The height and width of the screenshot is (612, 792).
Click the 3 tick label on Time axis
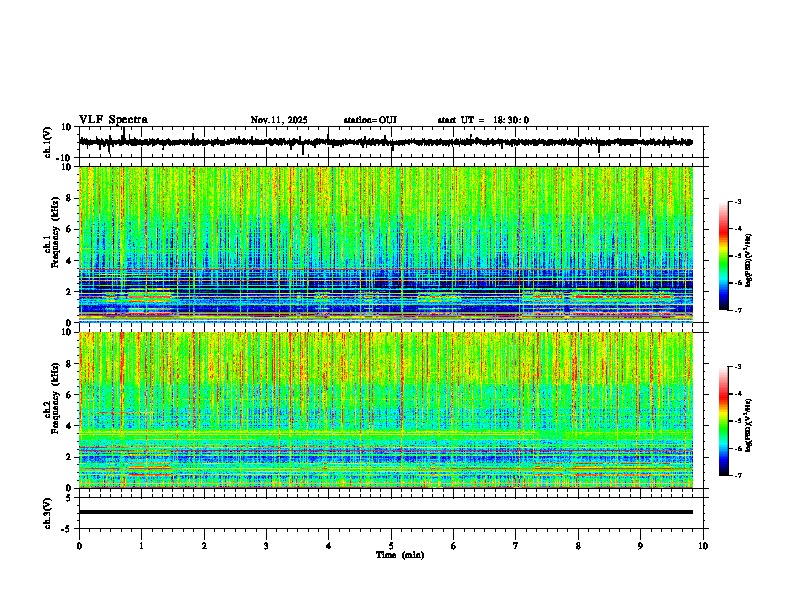(266, 546)
